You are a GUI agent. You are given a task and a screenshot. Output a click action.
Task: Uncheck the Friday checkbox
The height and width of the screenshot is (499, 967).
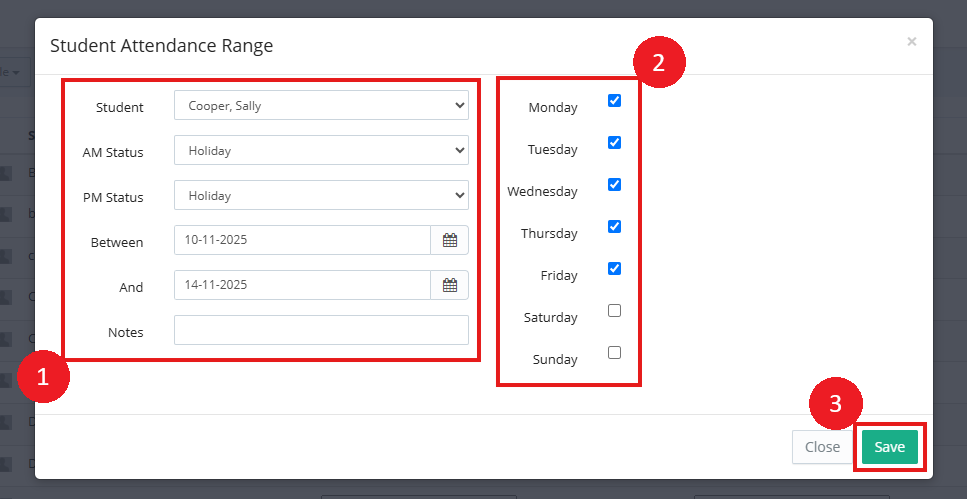pos(614,269)
